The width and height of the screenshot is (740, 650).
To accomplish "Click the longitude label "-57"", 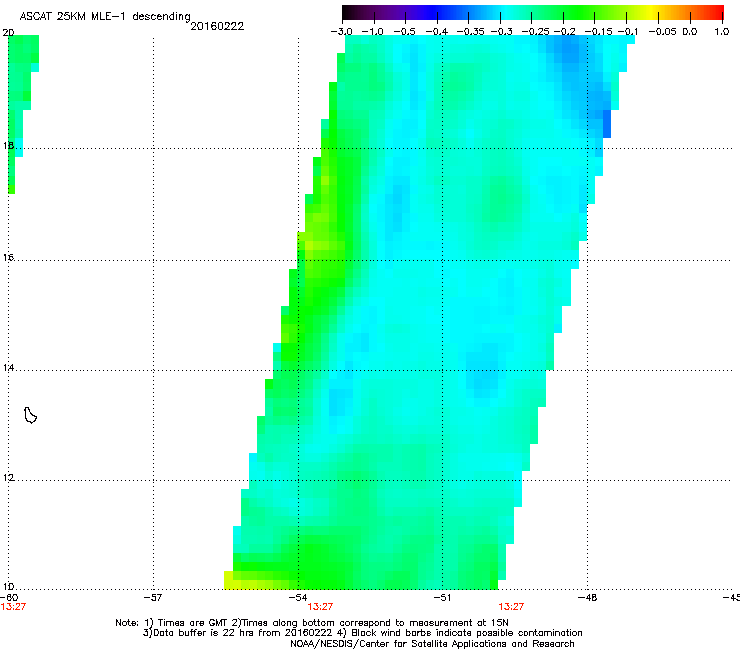I will [x=153, y=598].
